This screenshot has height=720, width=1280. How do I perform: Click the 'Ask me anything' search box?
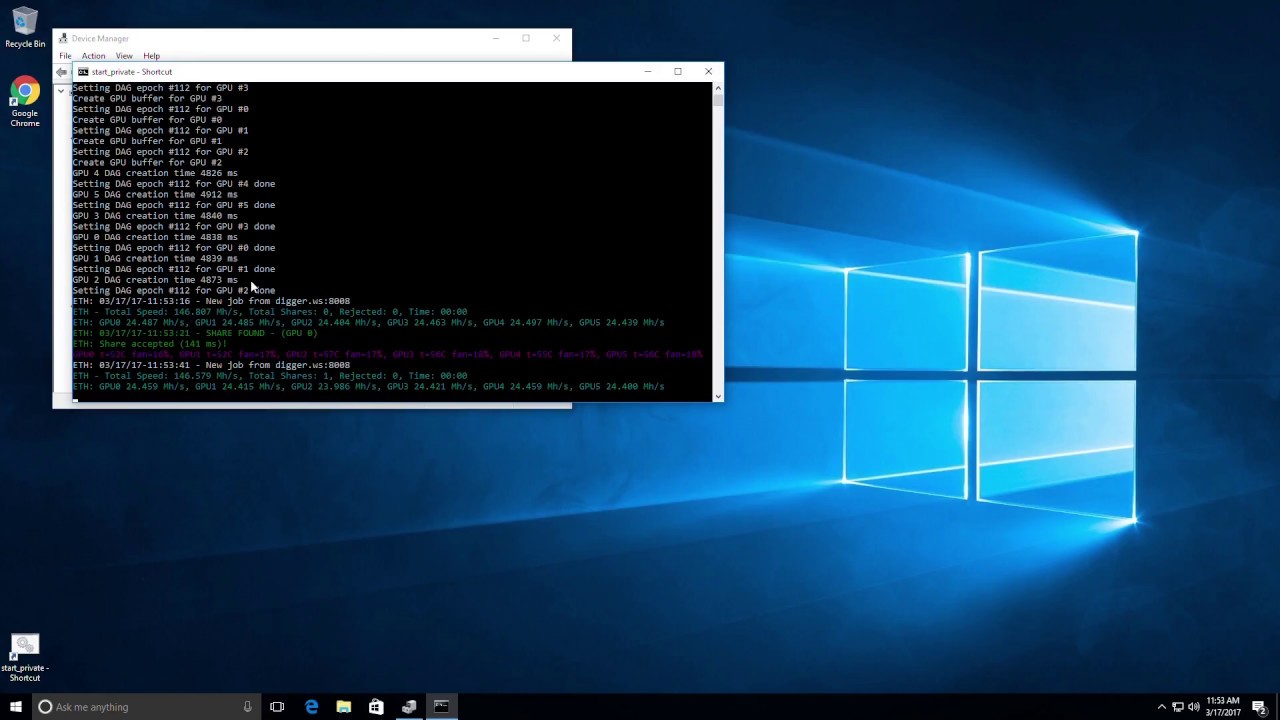(x=145, y=707)
